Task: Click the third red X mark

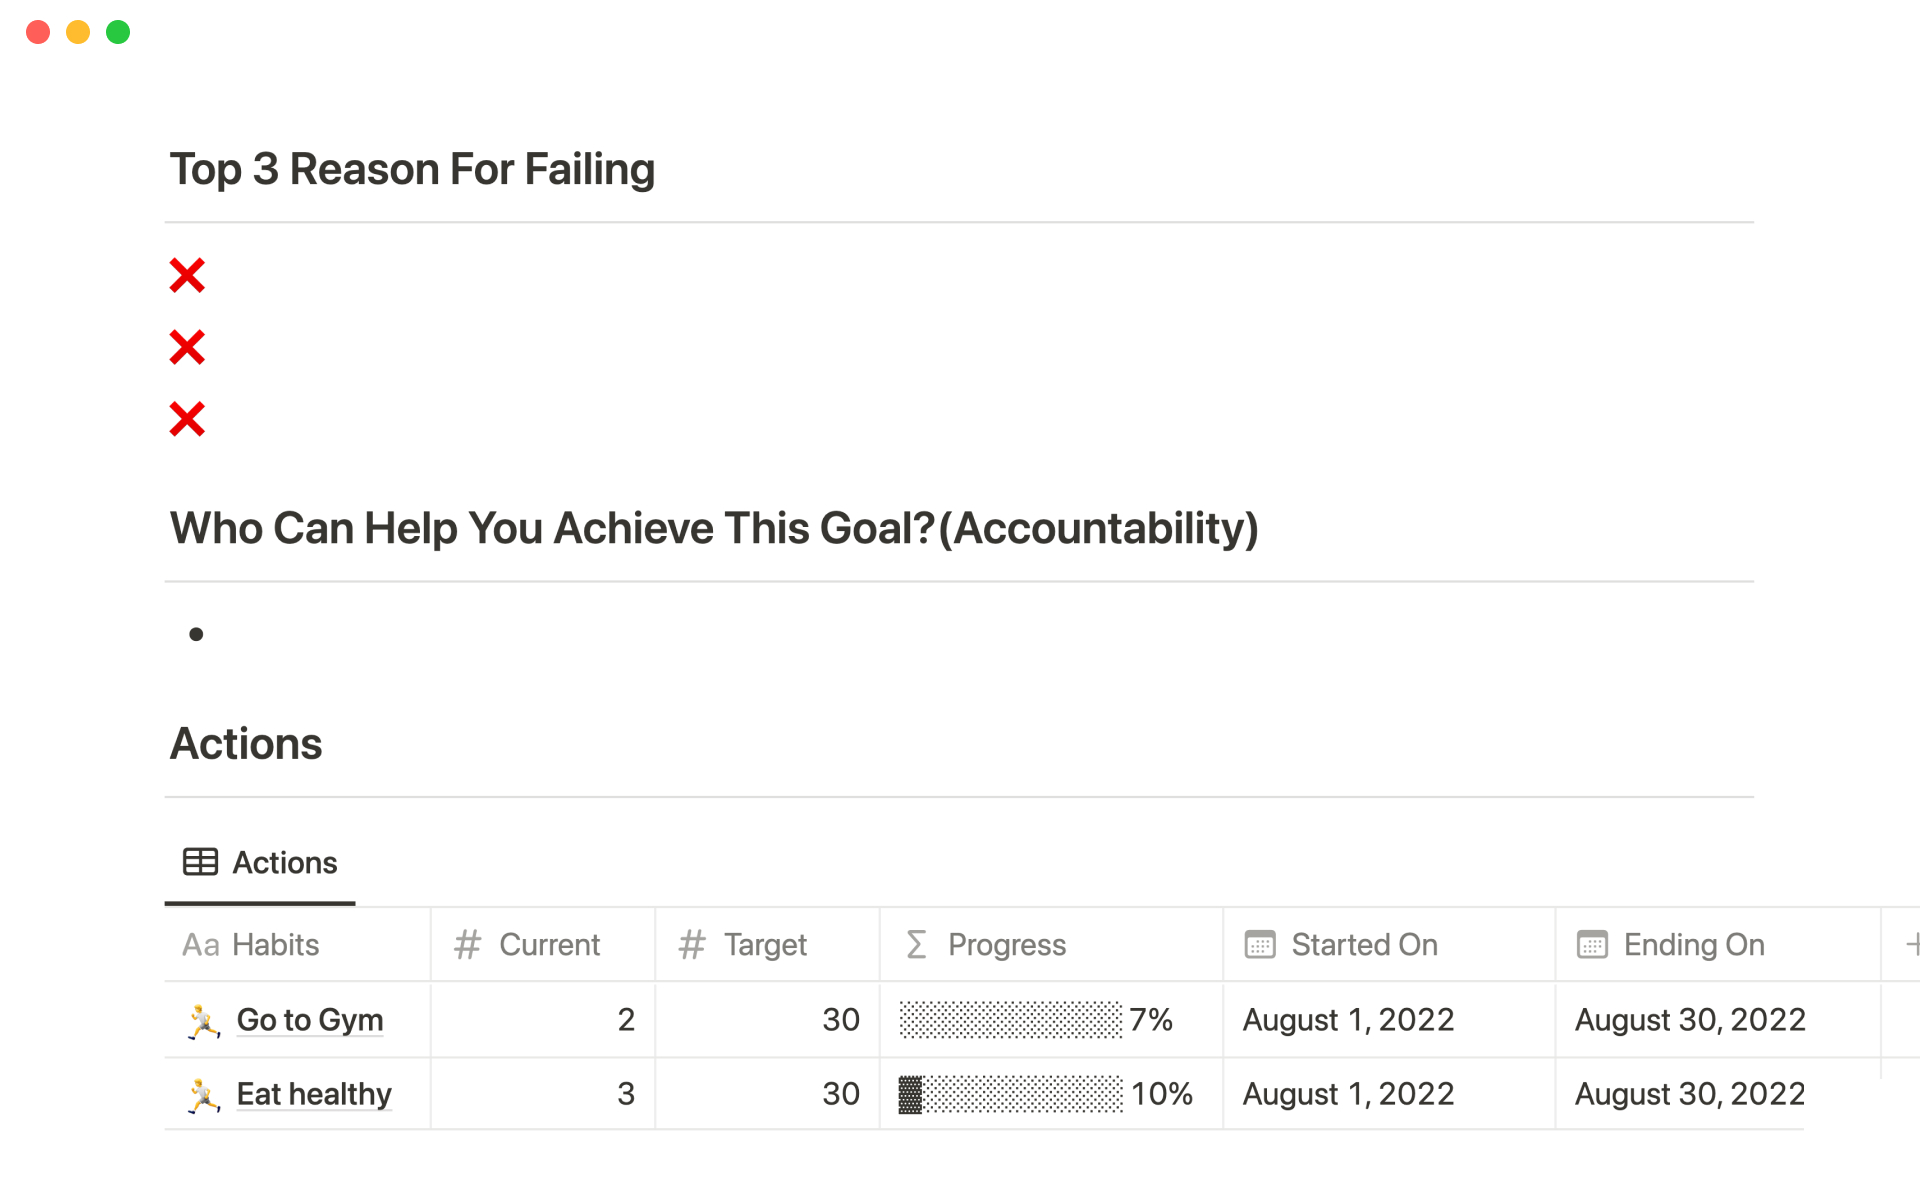Action: pyautogui.click(x=187, y=419)
